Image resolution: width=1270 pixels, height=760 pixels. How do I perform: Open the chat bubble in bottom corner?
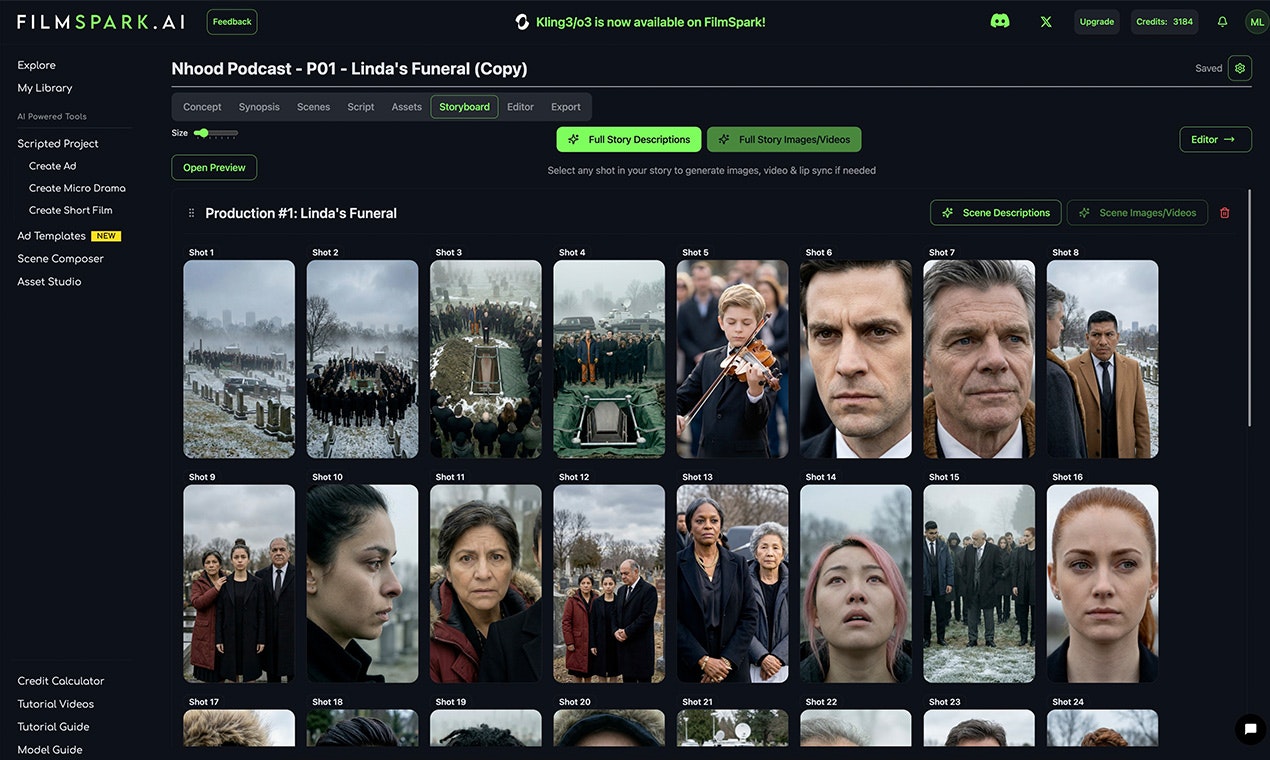click(1250, 730)
